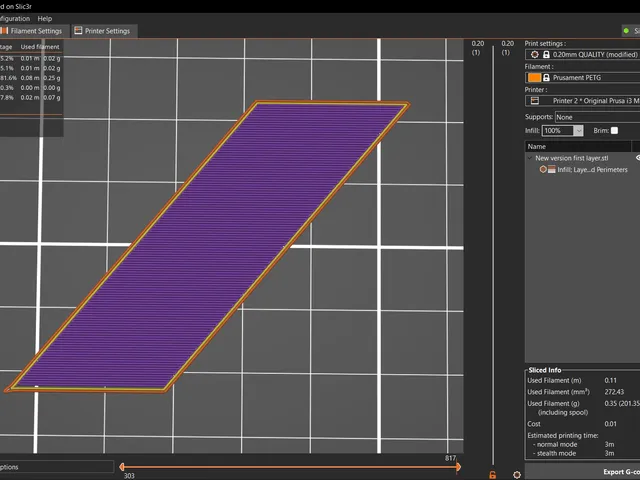Click the Cost value 0.01
The width and height of the screenshot is (640, 480).
(x=611, y=424)
